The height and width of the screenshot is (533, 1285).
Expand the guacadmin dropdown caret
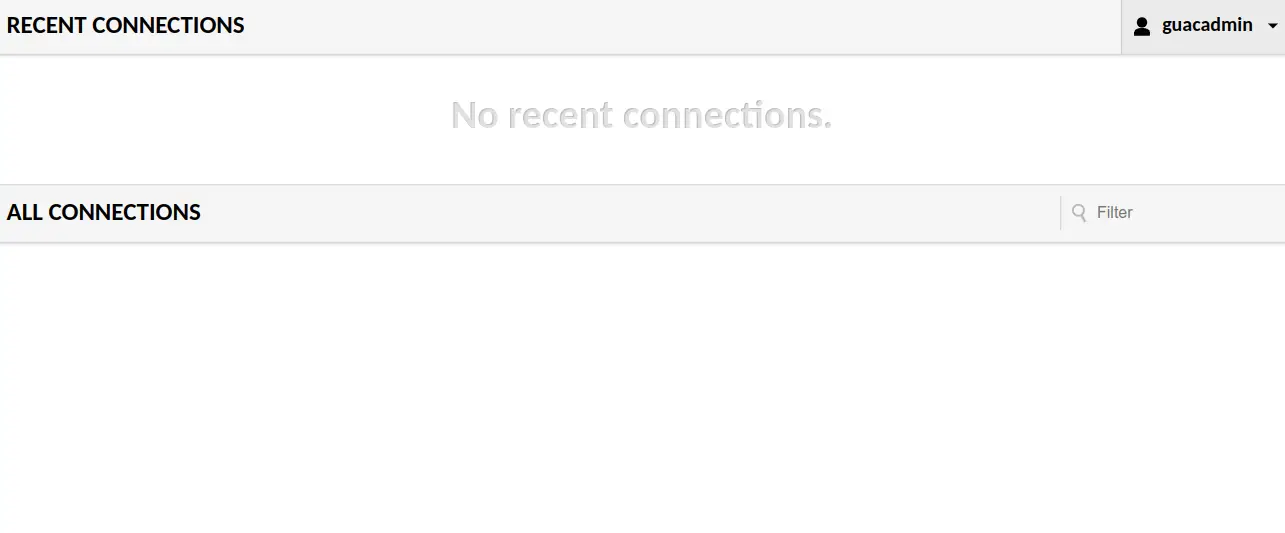coord(1272,27)
